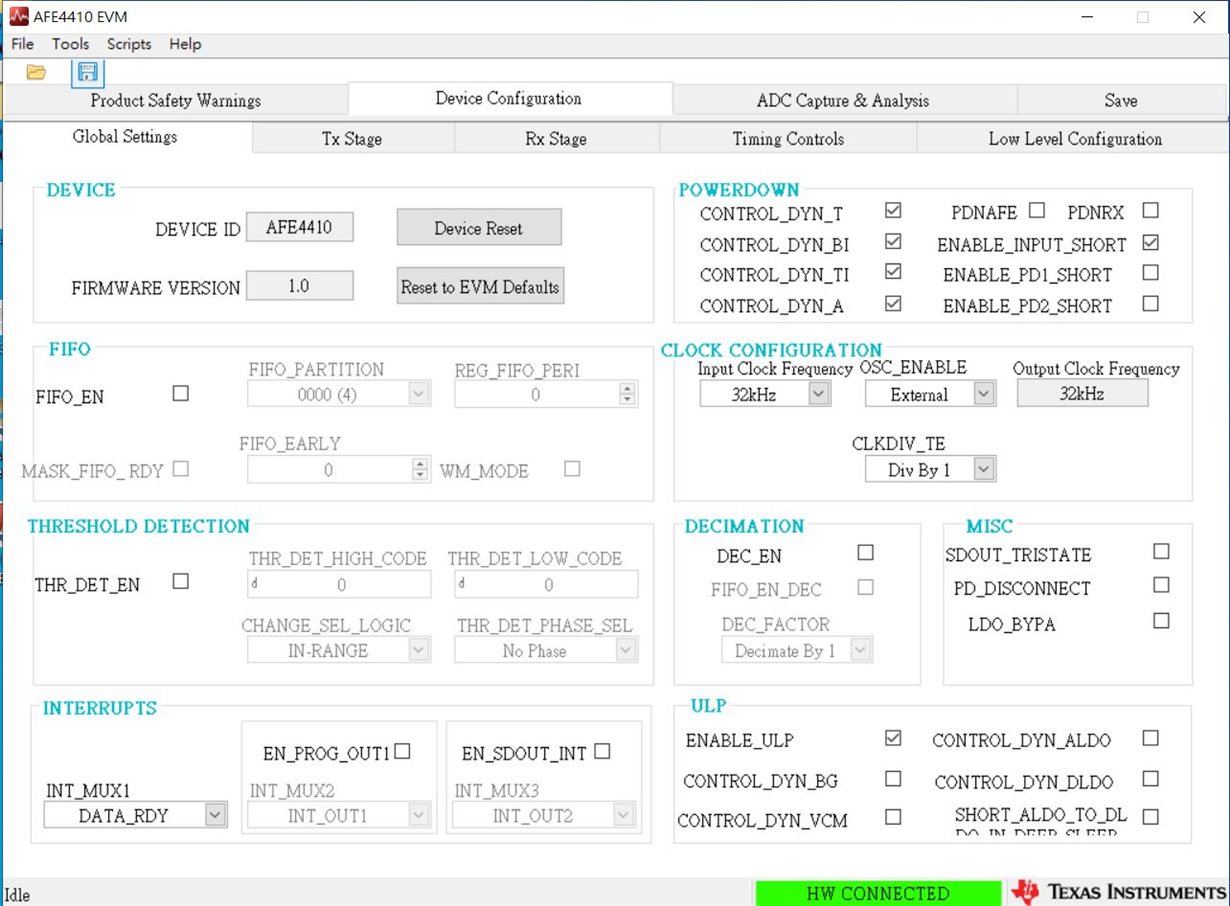Open the OSC_ENABLE dropdown

930,394
